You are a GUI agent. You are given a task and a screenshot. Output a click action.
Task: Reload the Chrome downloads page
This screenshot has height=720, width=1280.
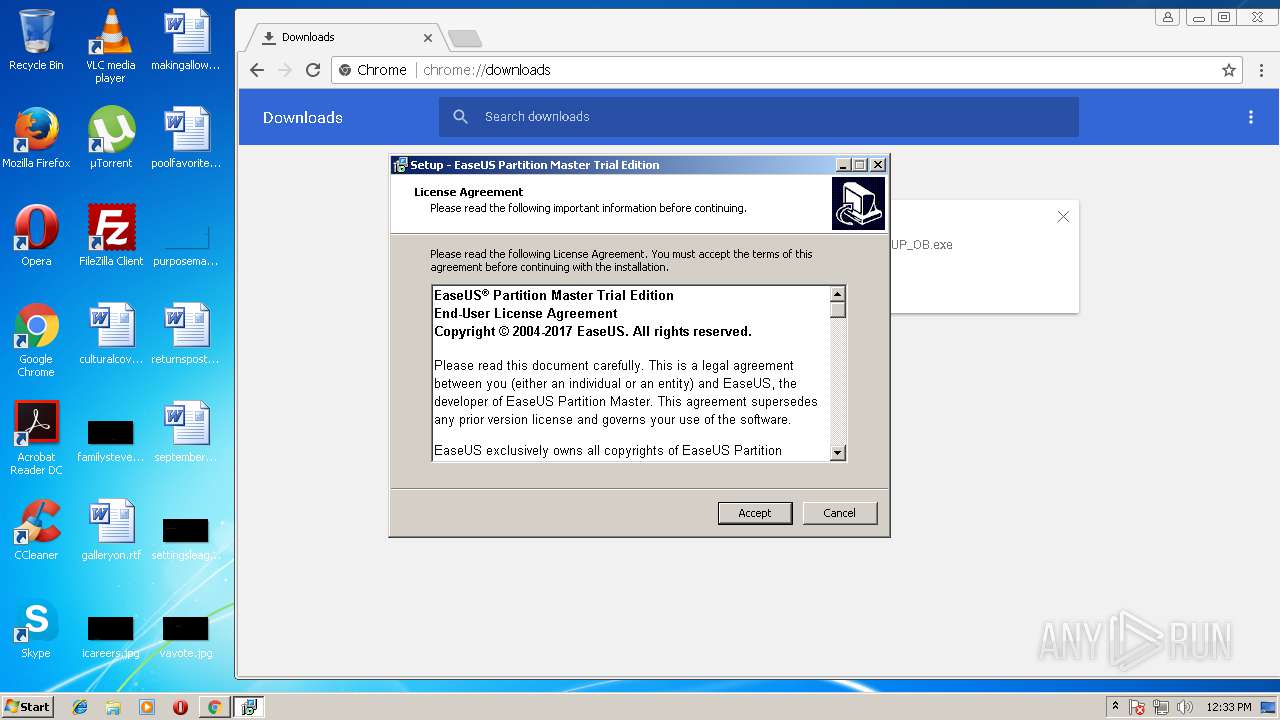(x=313, y=70)
